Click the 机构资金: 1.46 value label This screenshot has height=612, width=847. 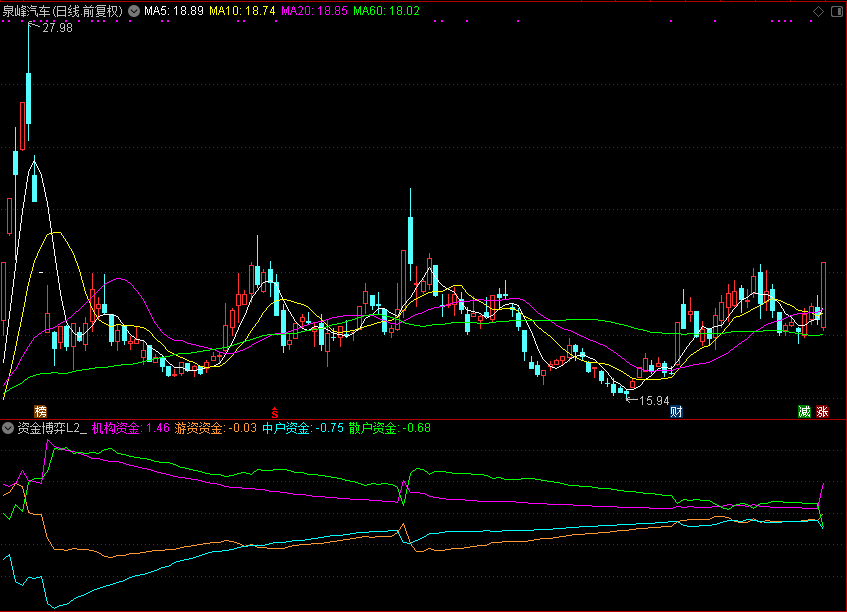point(131,428)
